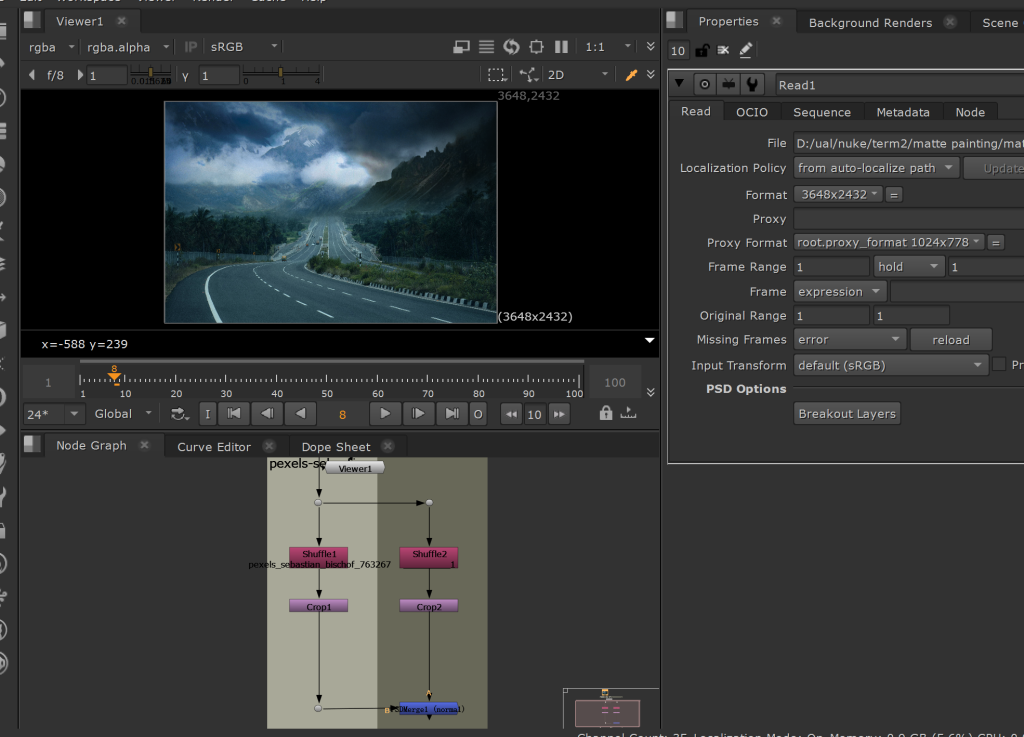Open the Global frame range dropdown

[123, 414]
